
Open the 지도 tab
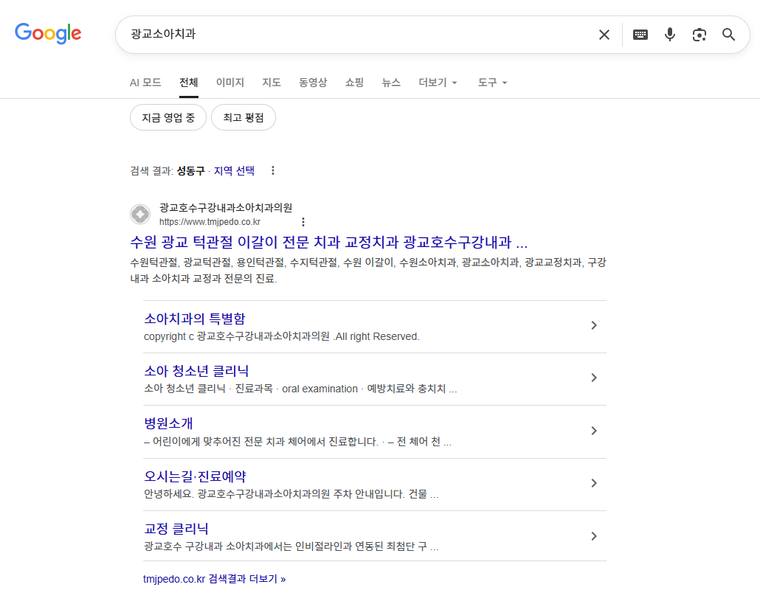tap(271, 82)
